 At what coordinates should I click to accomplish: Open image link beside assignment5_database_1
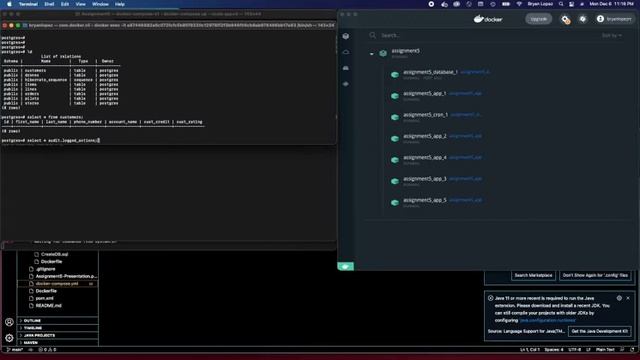click(475, 72)
